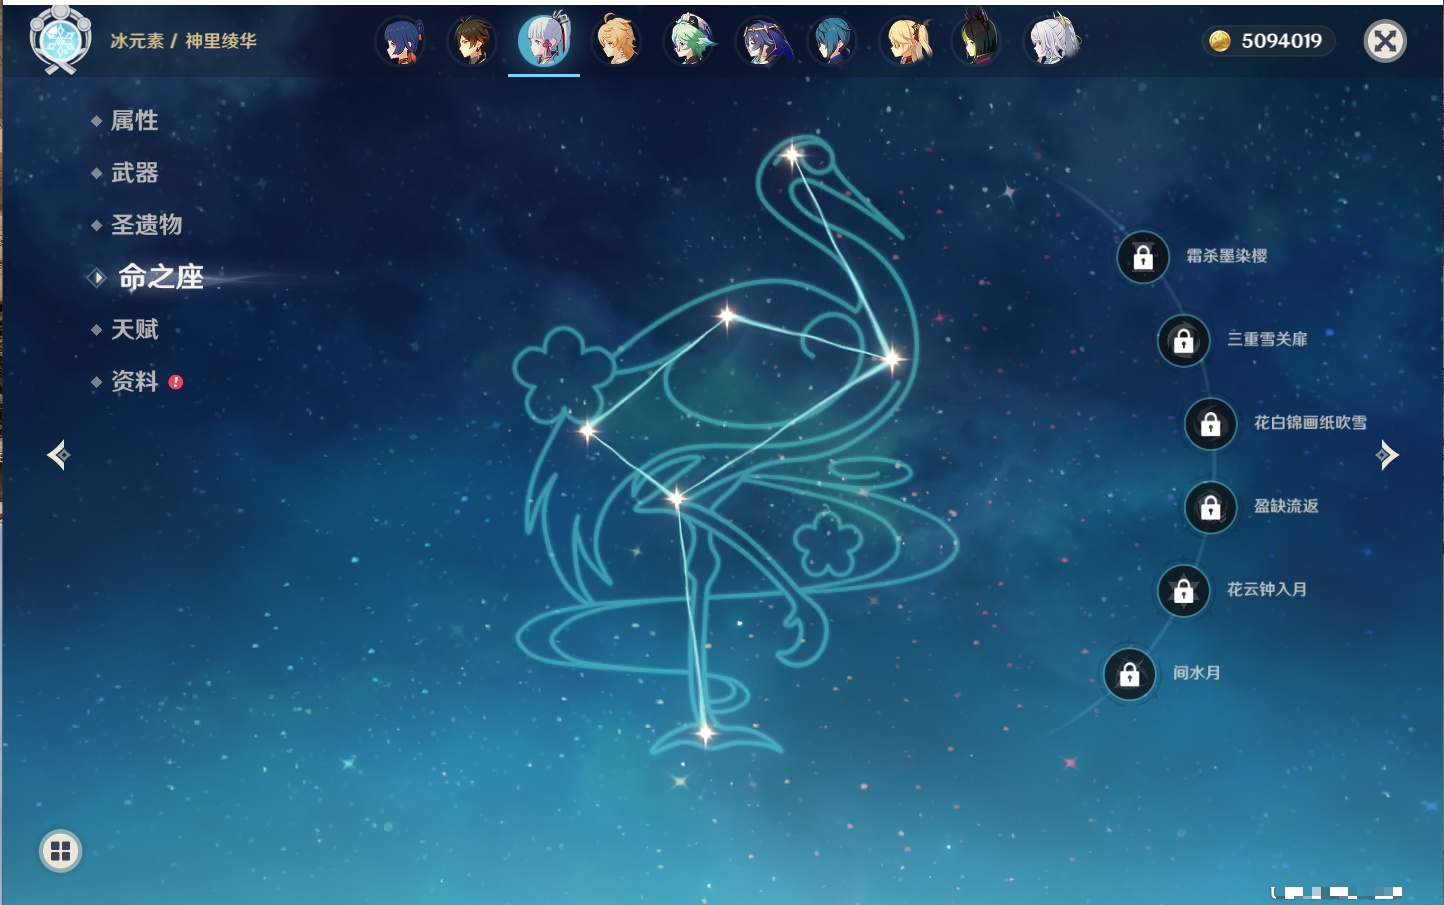View the 花白锦画纸吹雪 constellation details
The image size is (1444, 905).
coord(1309,423)
